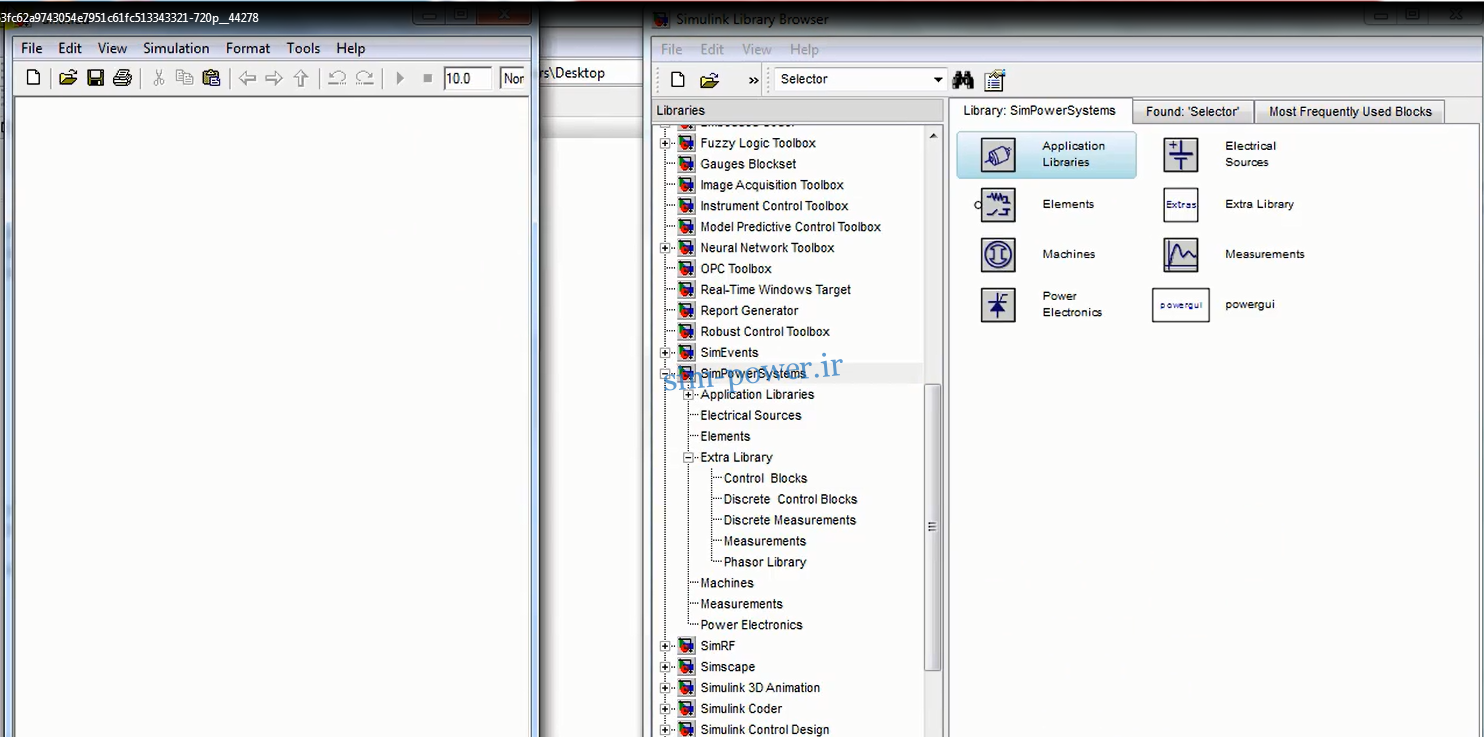Create new model in the model window toolbar
Viewport: 1484px width, 737px height.
(34, 78)
